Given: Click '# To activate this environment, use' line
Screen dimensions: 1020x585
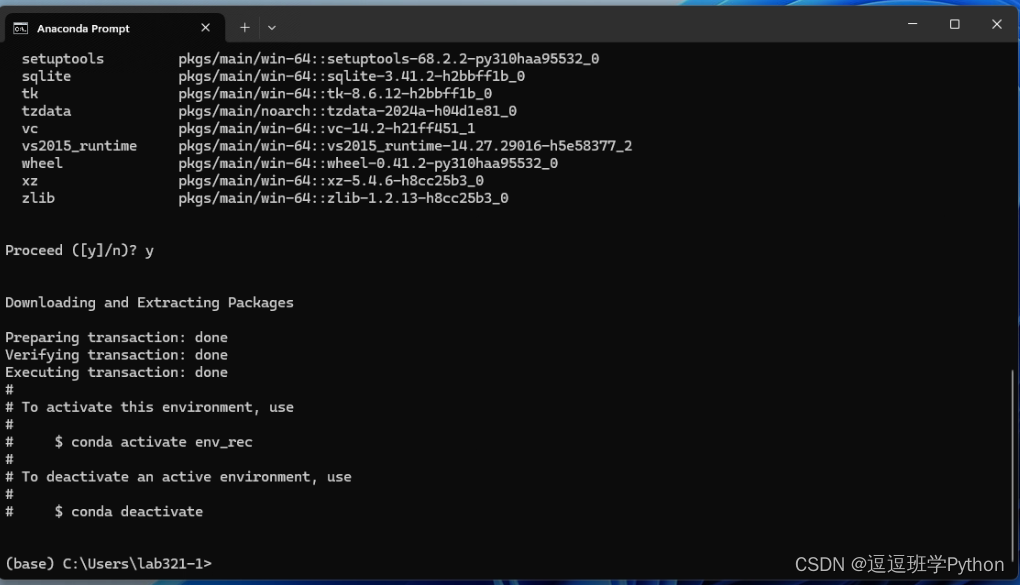Looking at the screenshot, I should point(150,407).
